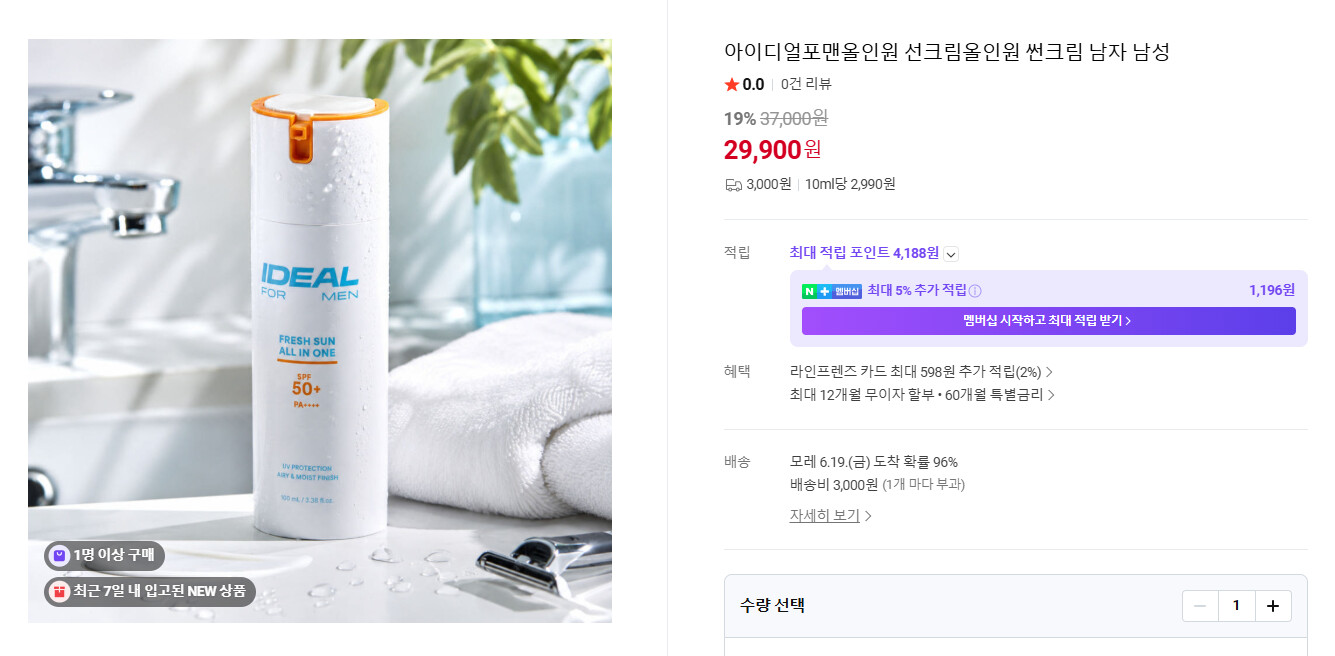Expand the 최대 적립 포인트 dropdown arrow

click(951, 254)
